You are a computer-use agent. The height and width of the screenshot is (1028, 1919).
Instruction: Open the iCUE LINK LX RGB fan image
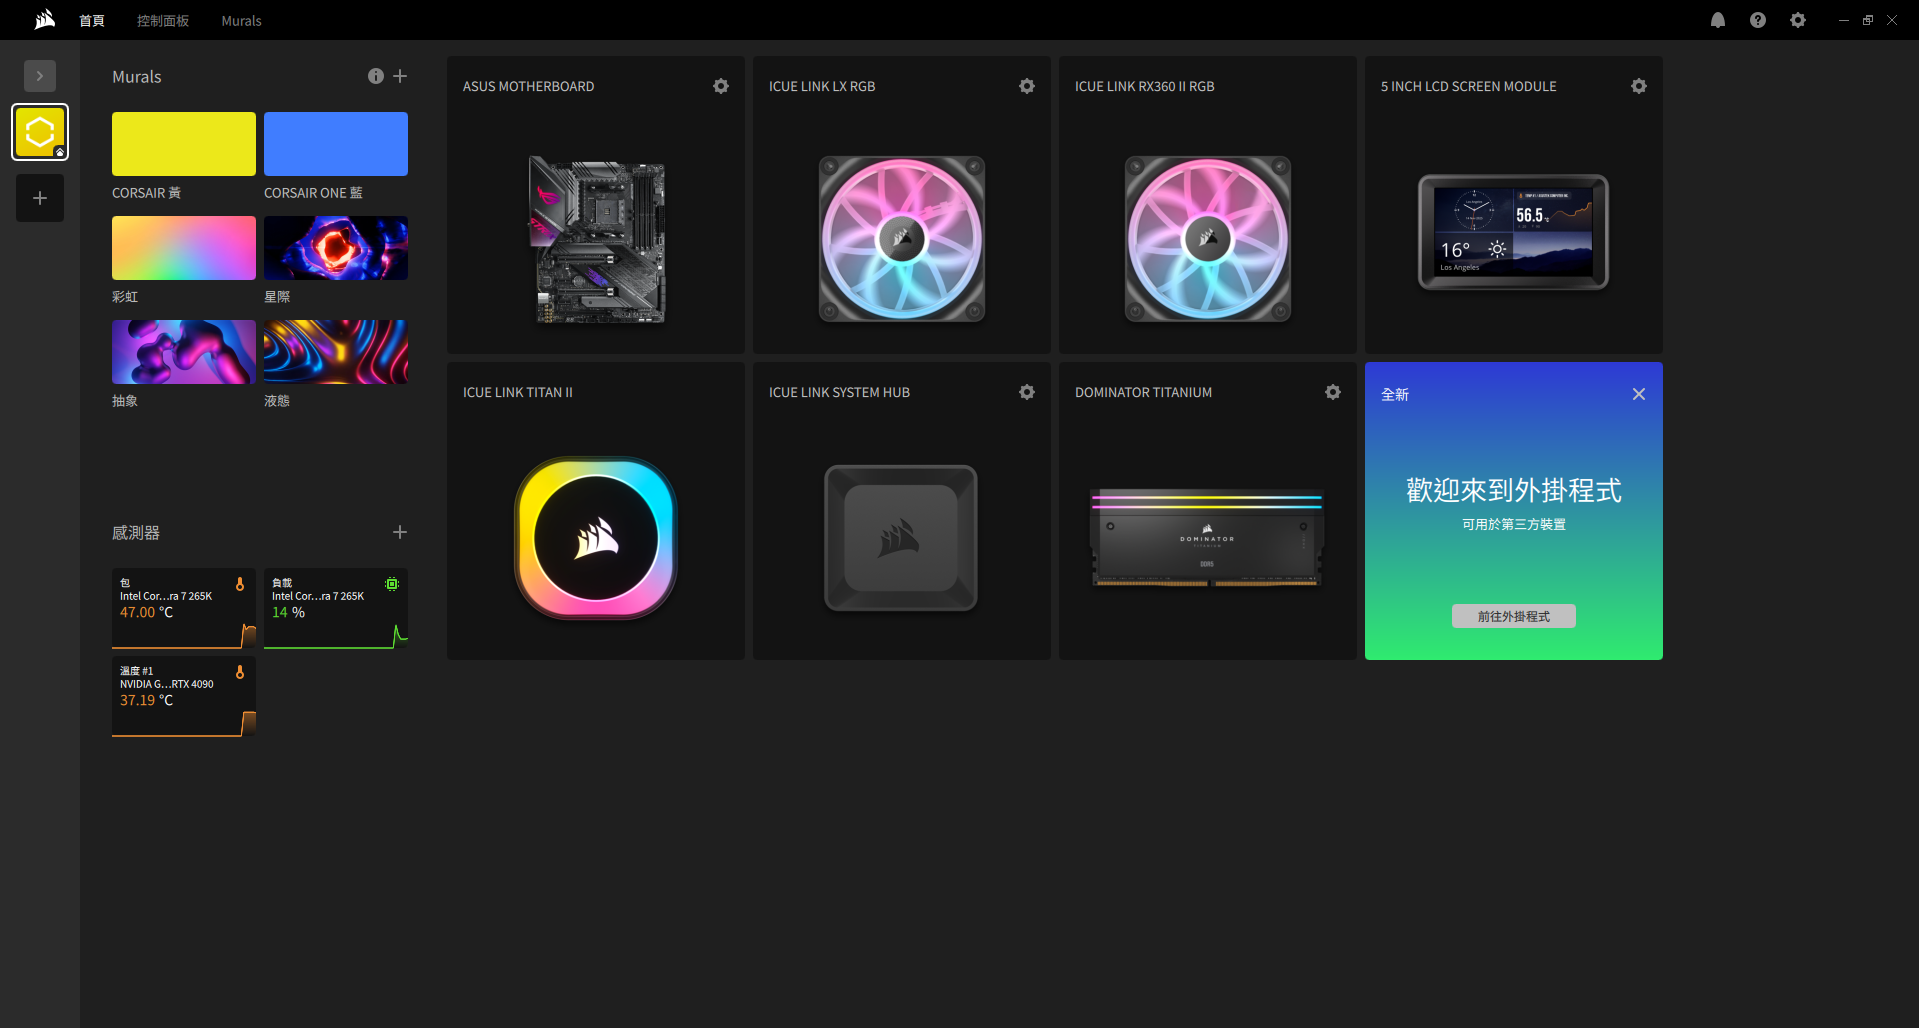click(902, 239)
